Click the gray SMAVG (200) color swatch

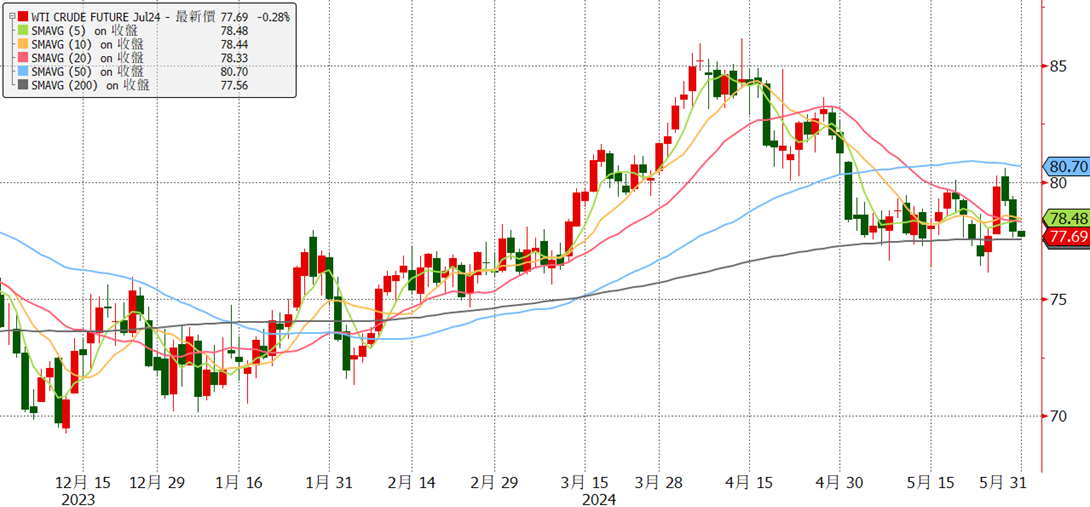click(24, 86)
